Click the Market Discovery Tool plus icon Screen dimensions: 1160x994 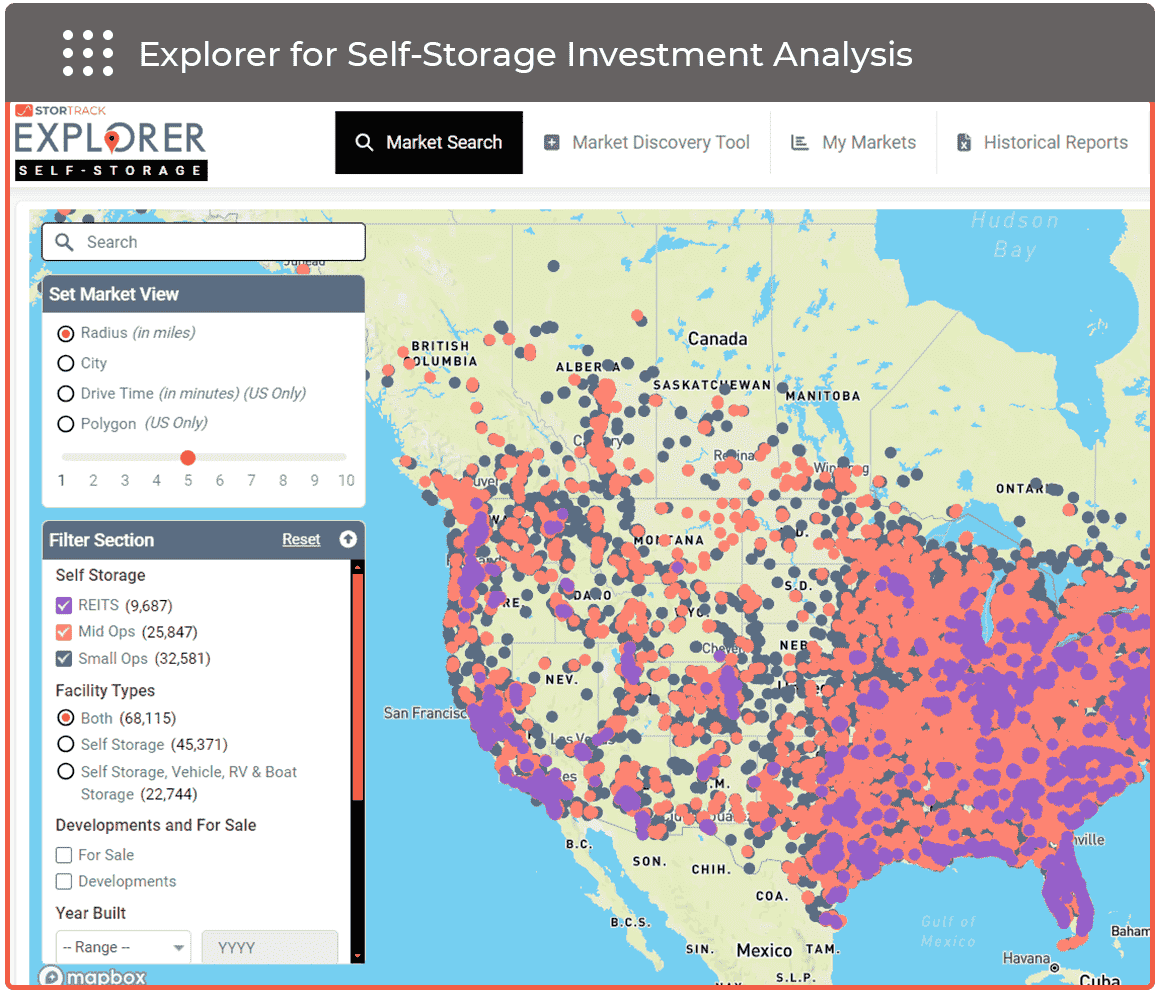(x=551, y=142)
